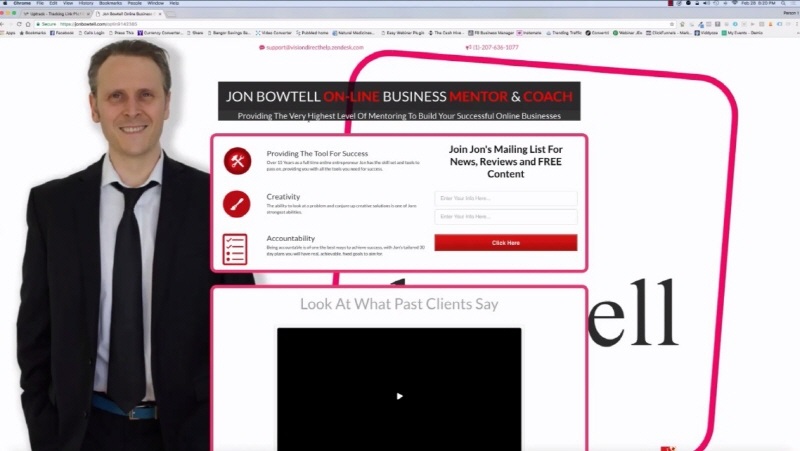Select the Providing The Tool For Success heading
This screenshot has width=800, height=451.
[x=317, y=153]
